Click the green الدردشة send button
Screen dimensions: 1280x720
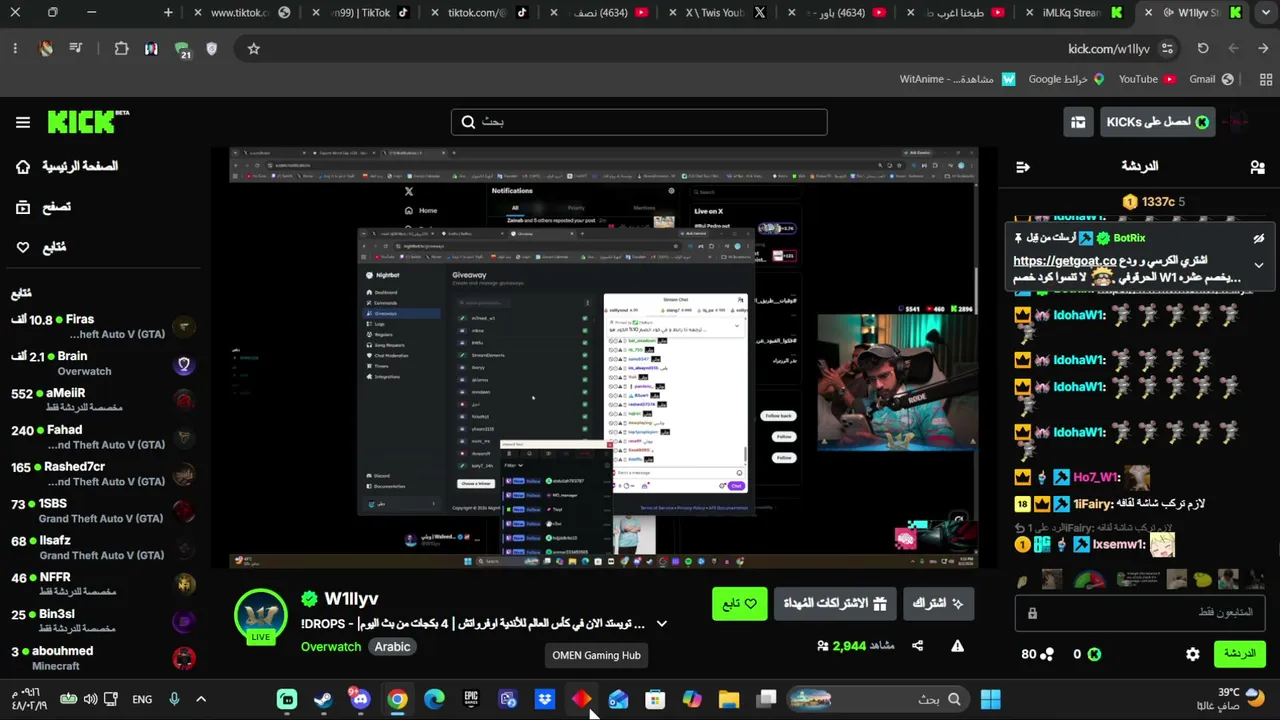point(1239,654)
